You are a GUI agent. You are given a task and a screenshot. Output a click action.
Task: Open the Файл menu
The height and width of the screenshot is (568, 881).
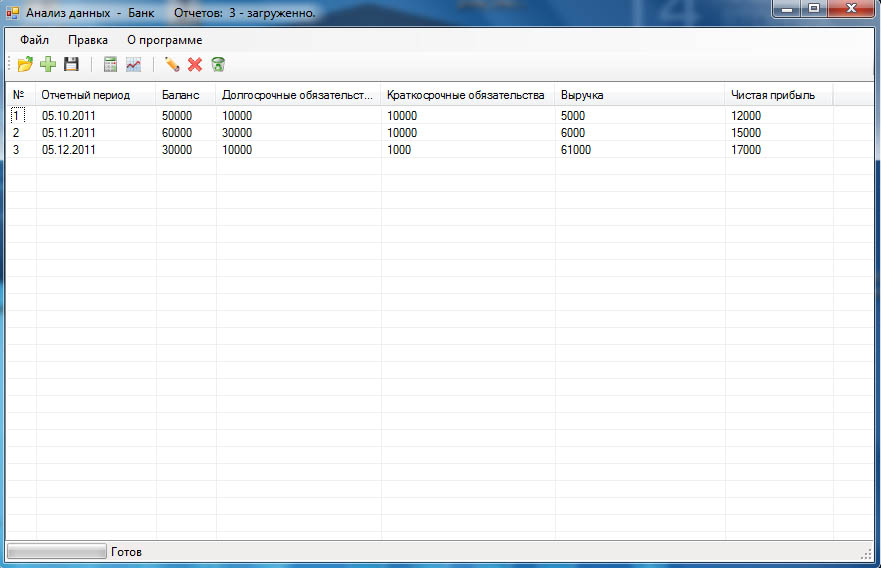pos(34,40)
